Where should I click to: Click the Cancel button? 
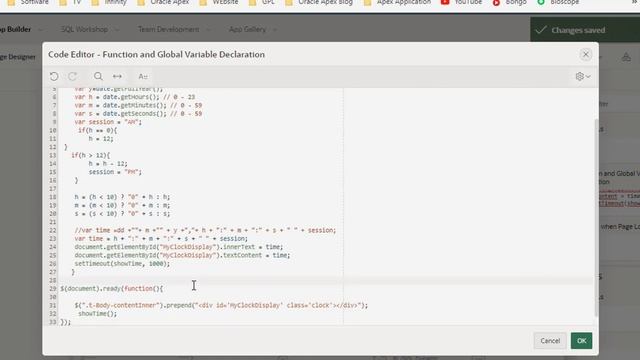(x=550, y=341)
